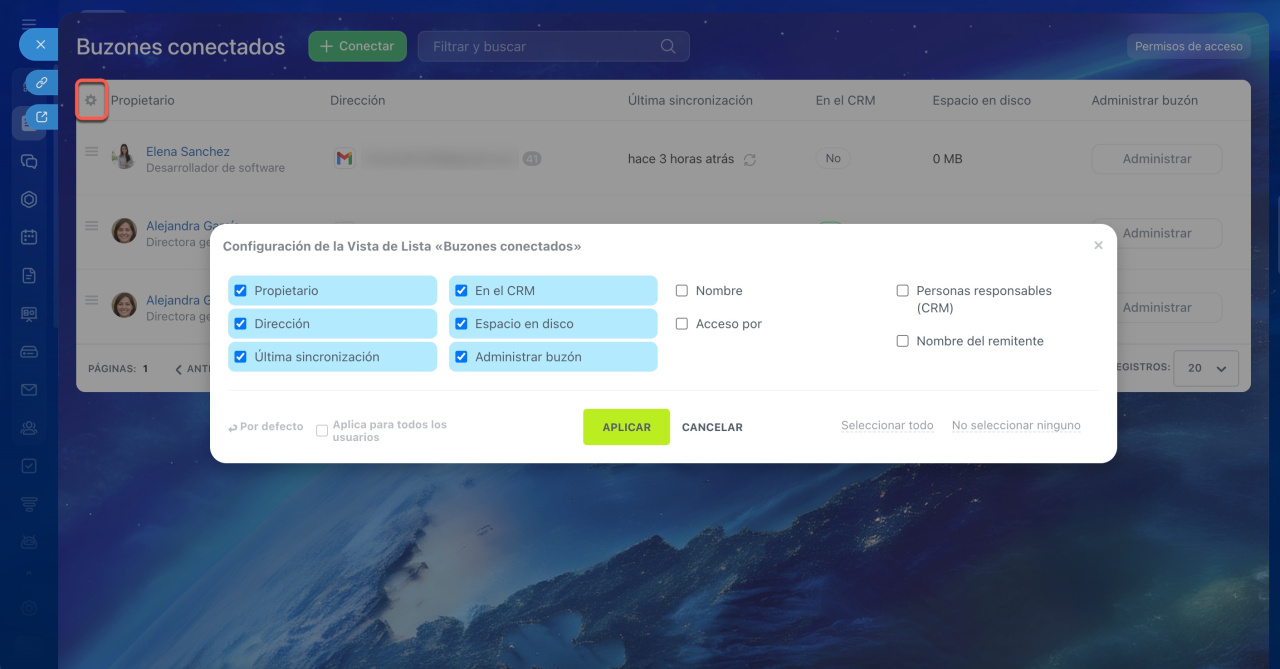Open the page in a new window icon
Viewport: 1280px width, 669px height.
(x=41, y=117)
